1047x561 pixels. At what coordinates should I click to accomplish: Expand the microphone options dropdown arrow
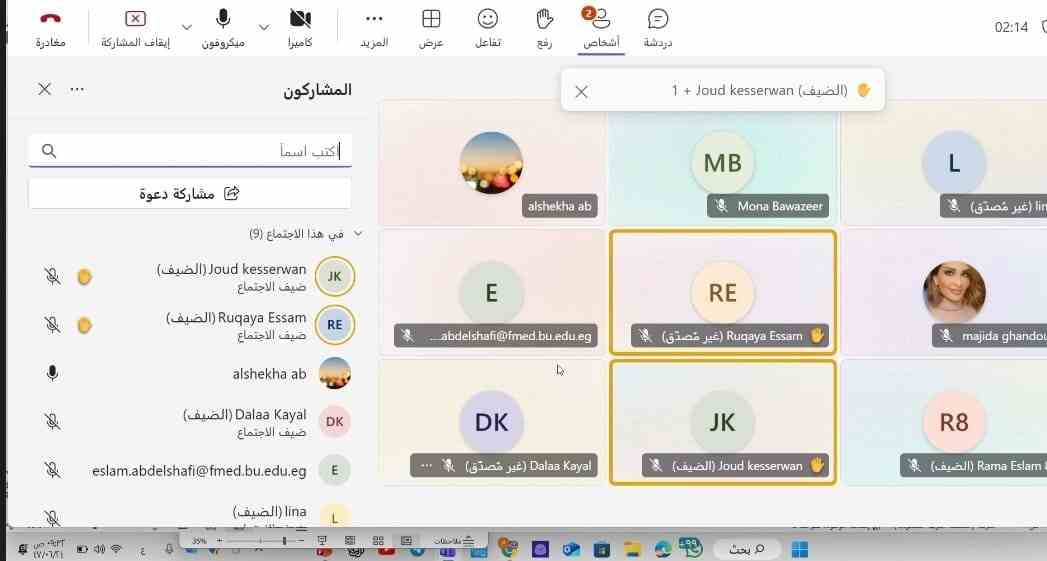[187, 27]
